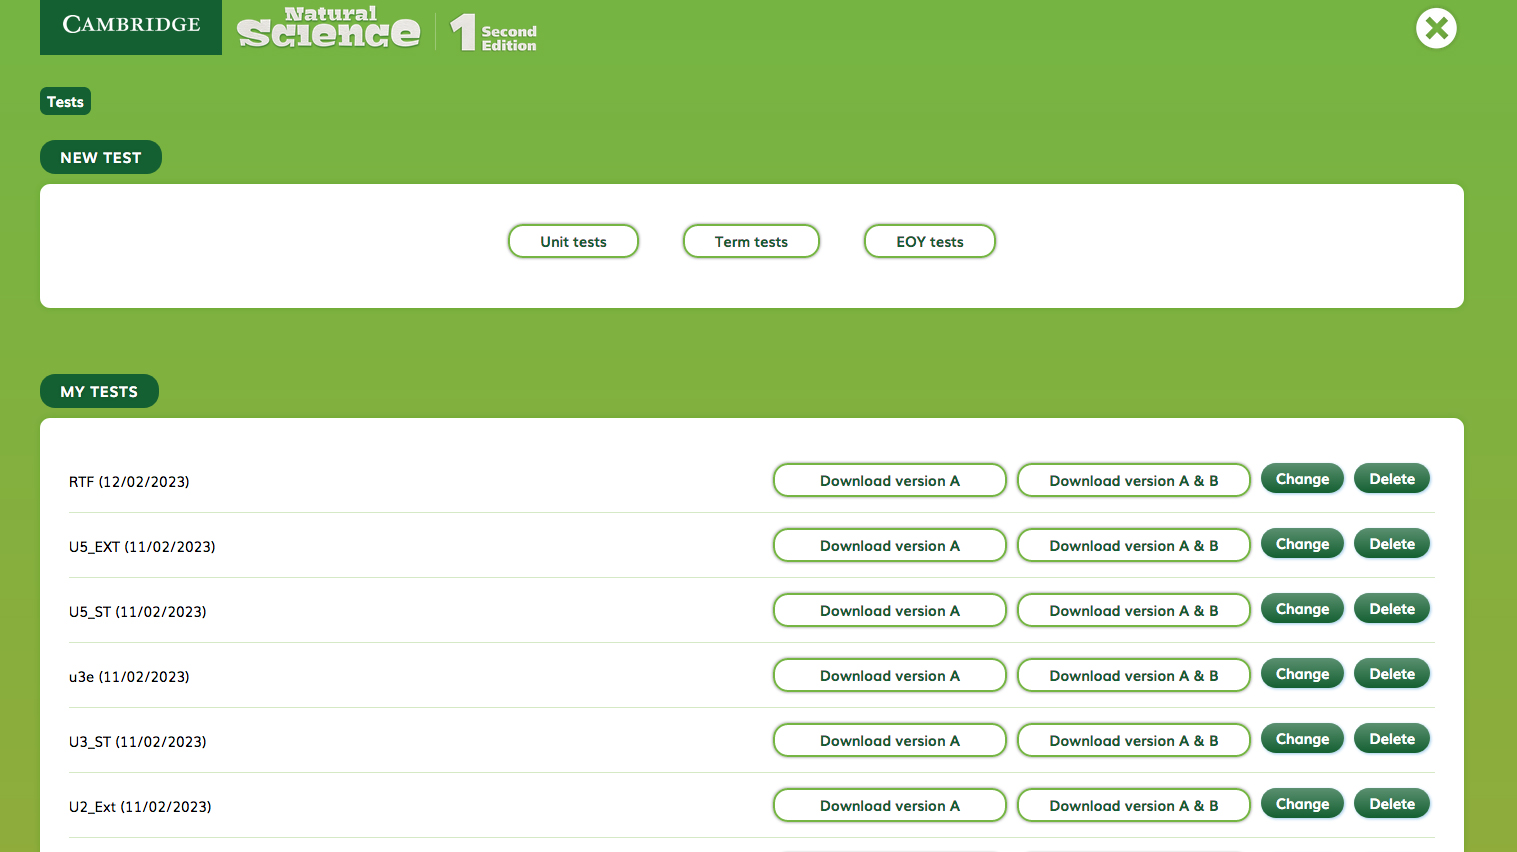1517x852 pixels.
Task: Download version A & B of U2_Ext
Action: pyautogui.click(x=1134, y=805)
